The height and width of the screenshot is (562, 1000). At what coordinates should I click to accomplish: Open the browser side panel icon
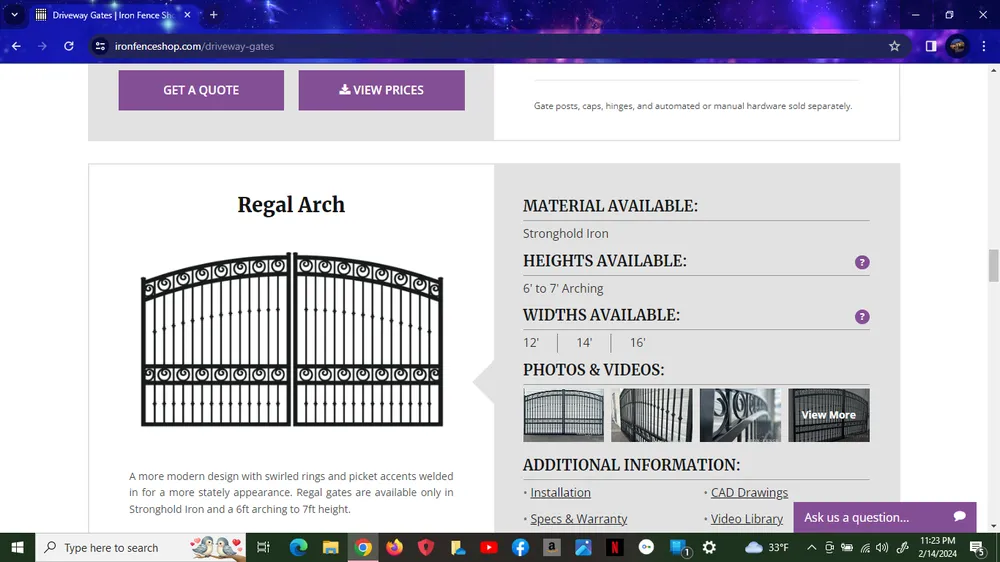[930, 46]
